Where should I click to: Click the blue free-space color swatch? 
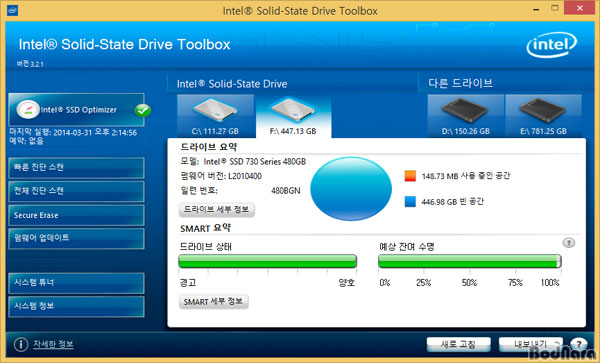(x=410, y=202)
